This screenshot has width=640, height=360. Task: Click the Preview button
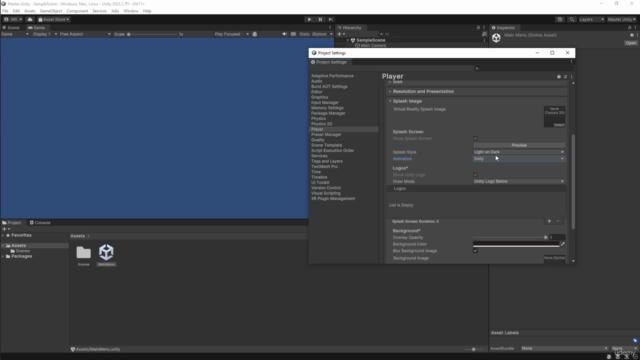[x=519, y=145]
